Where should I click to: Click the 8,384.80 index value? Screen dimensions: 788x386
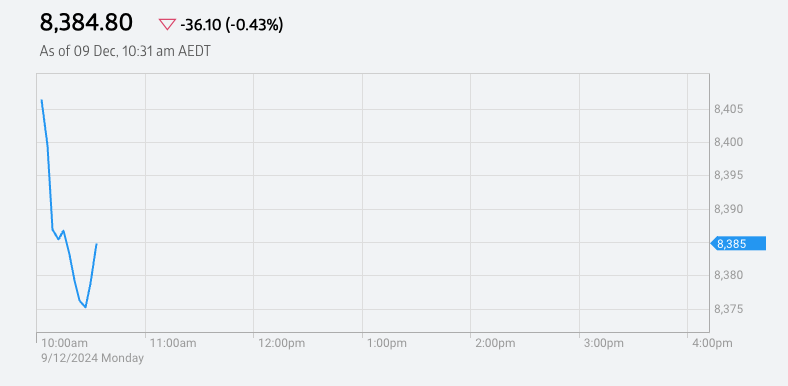86,23
